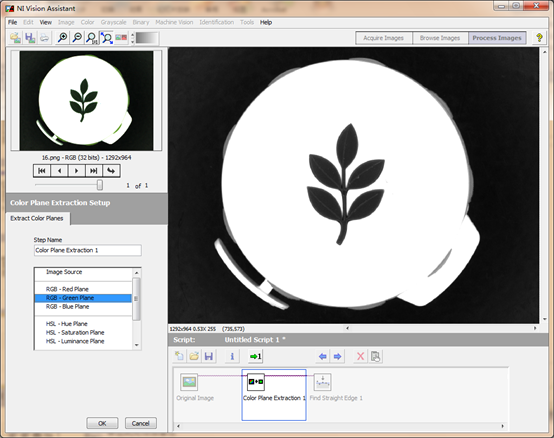Jump to the last image
The height and width of the screenshot is (438, 554).
click(x=94, y=171)
